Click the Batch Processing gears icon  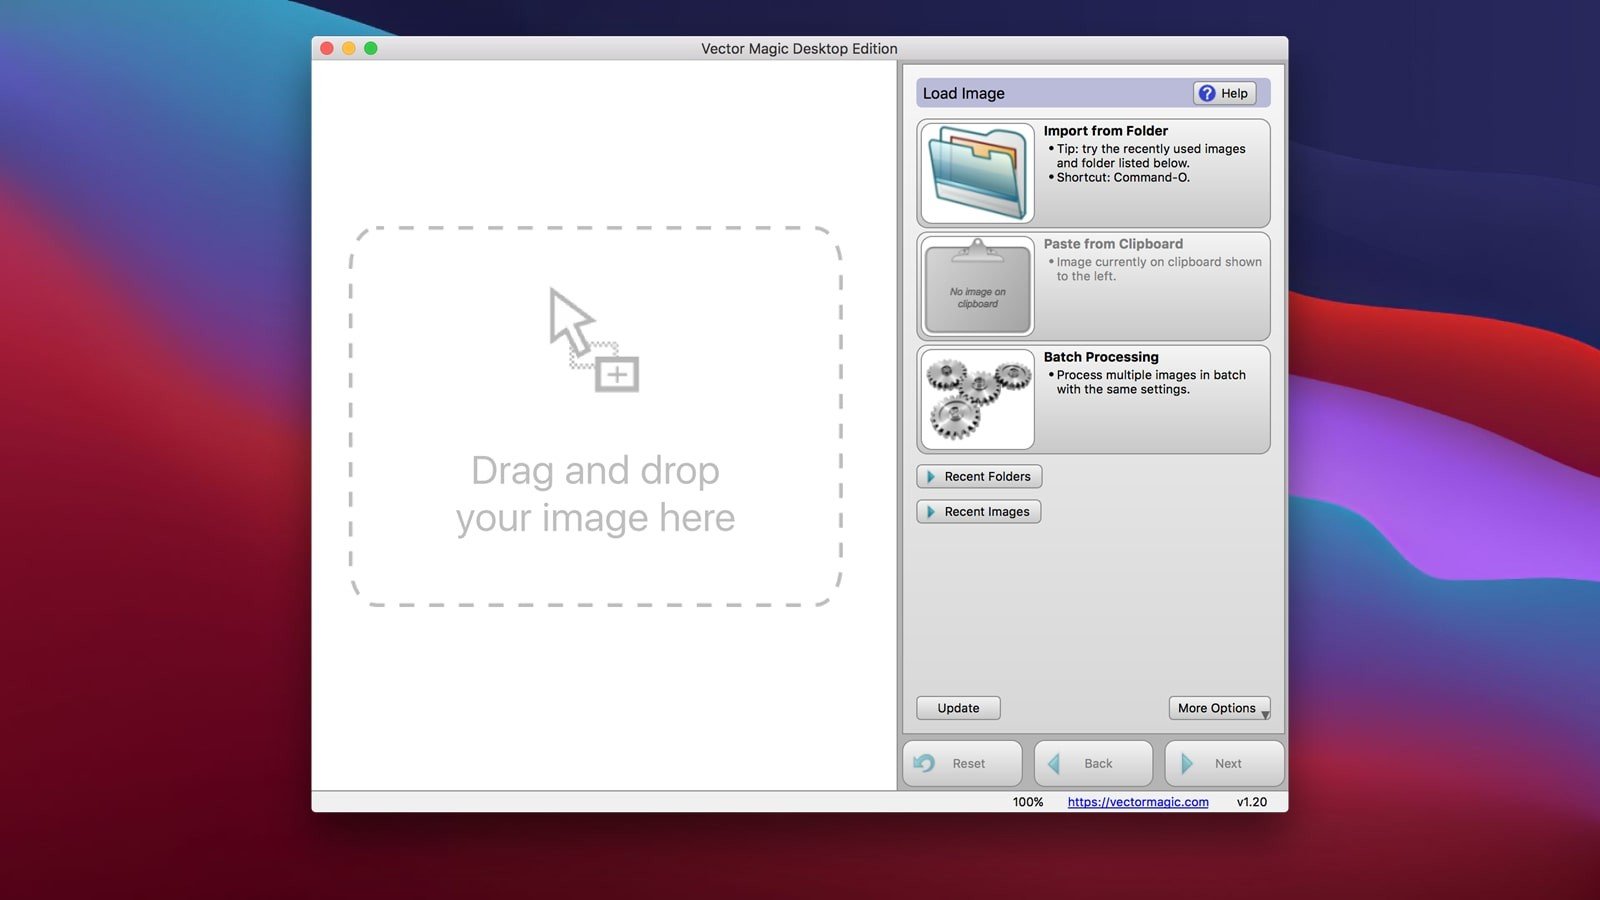click(x=977, y=399)
